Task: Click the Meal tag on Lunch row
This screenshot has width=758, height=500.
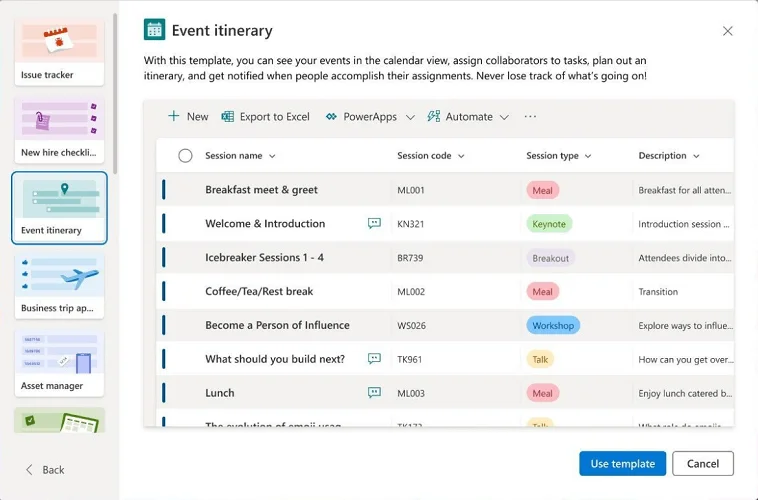Action: [x=542, y=393]
